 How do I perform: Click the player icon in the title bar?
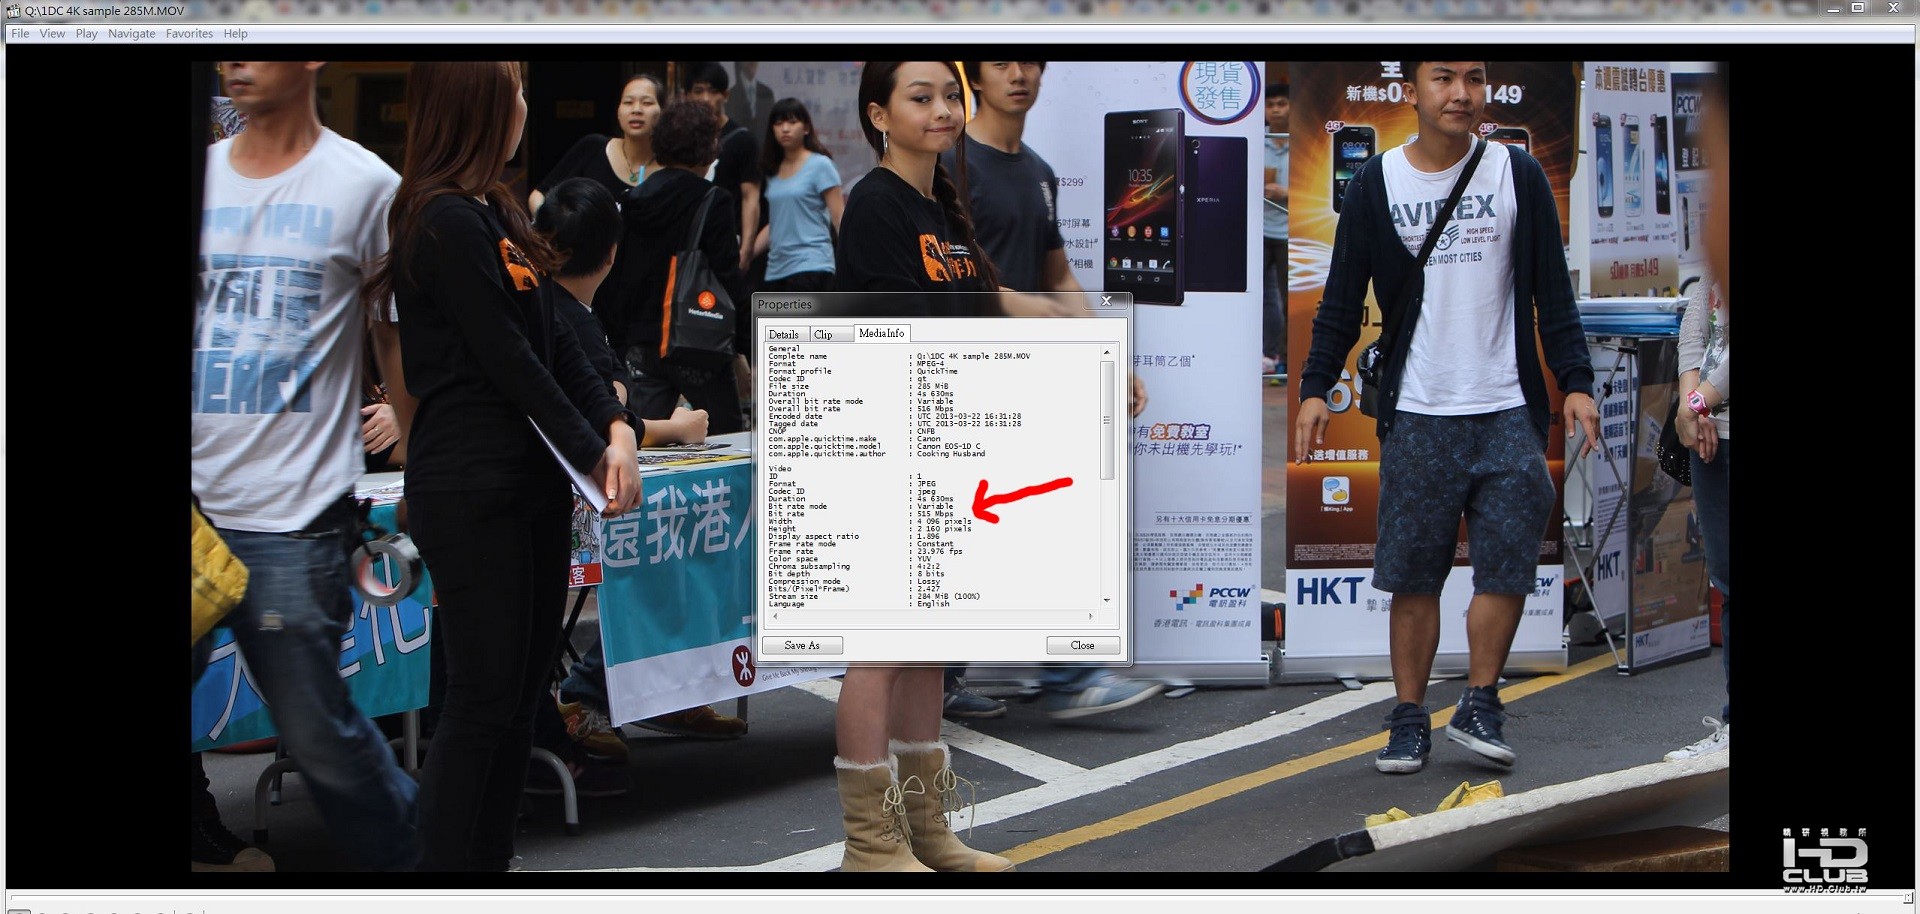13,10
